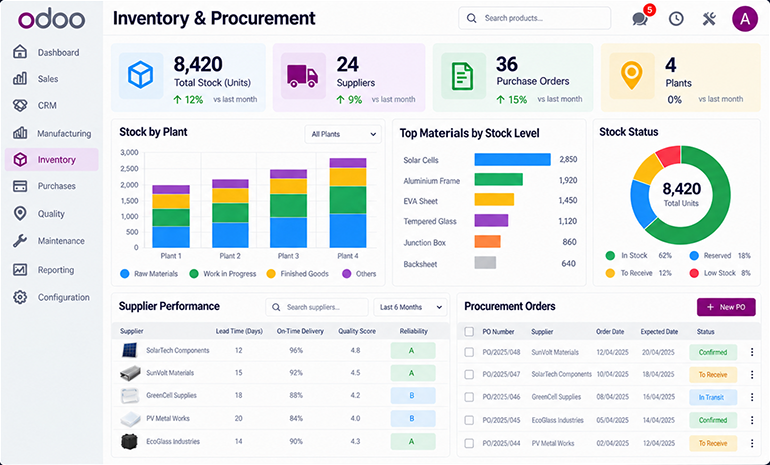Open the Quality menu item

click(x=52, y=214)
